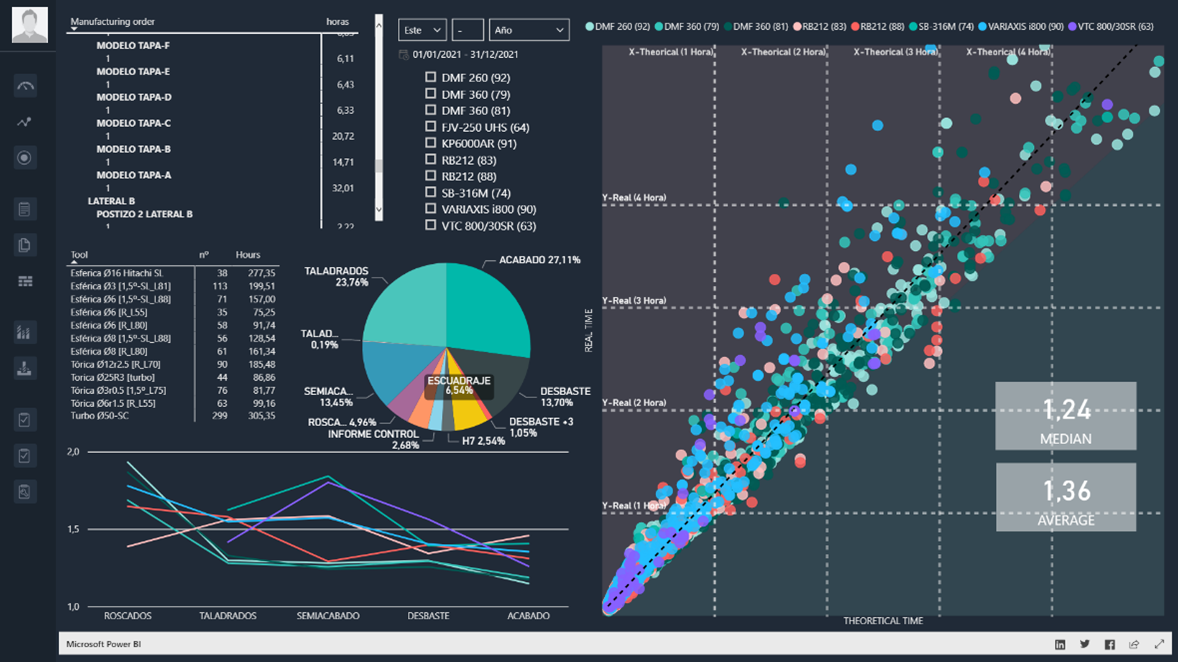The height and width of the screenshot is (662, 1178).
Task: Open the download tray page in sidebar
Action: (x=25, y=368)
